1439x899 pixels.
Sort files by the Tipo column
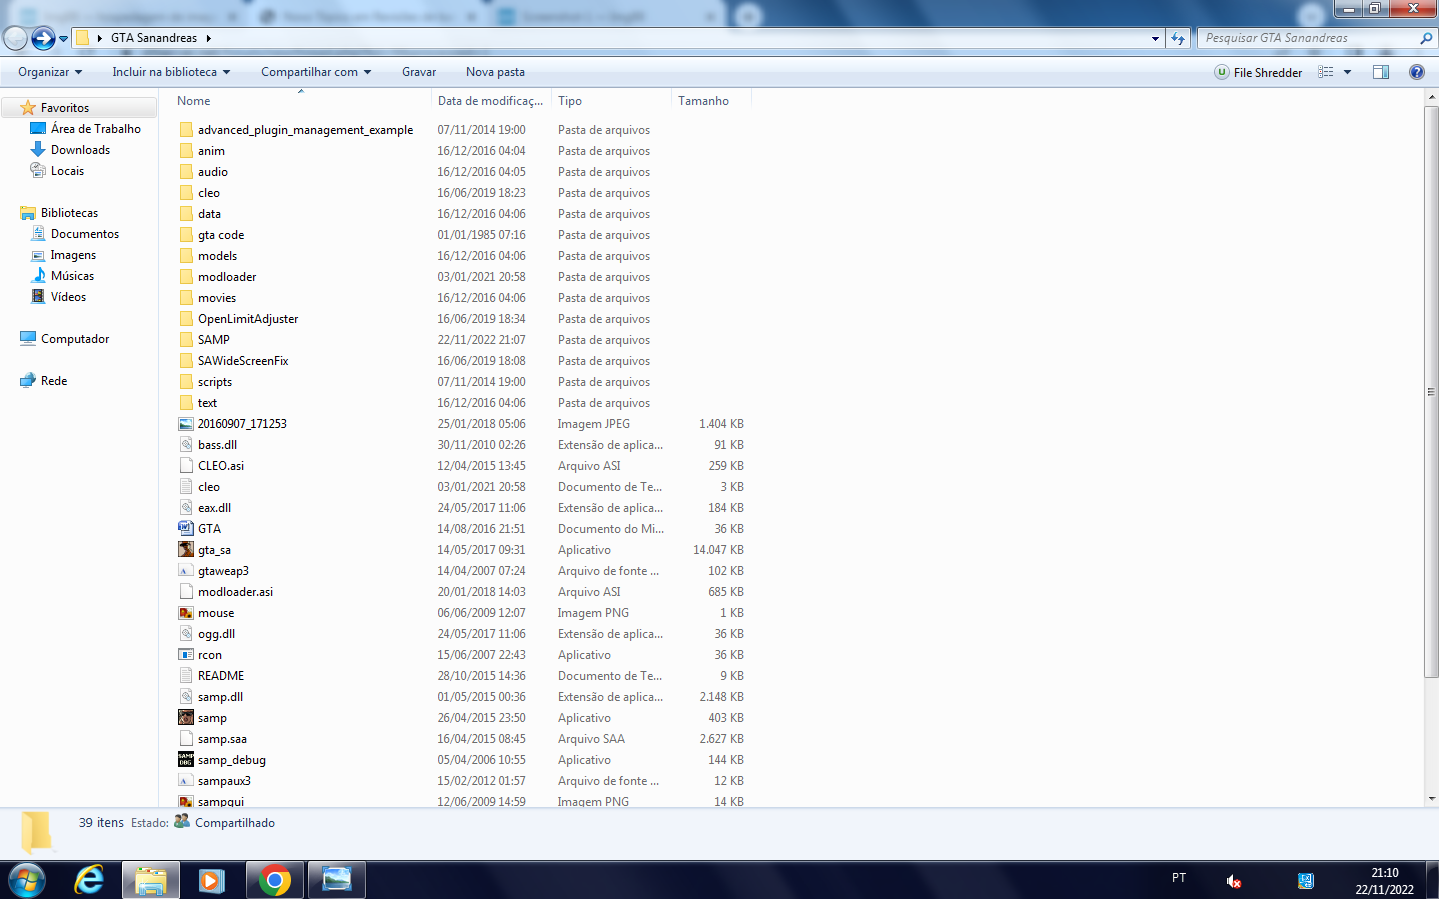coord(611,101)
